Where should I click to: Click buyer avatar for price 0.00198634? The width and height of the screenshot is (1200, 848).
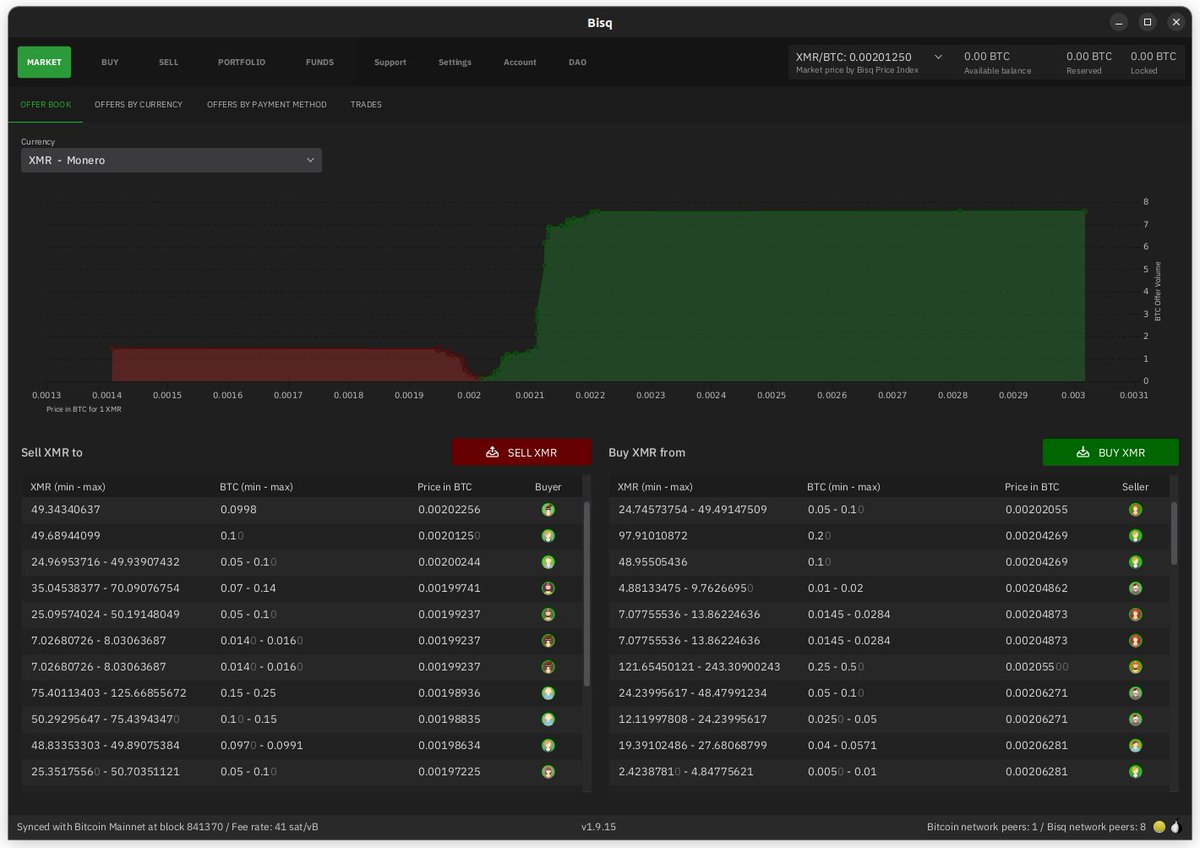[x=548, y=745]
